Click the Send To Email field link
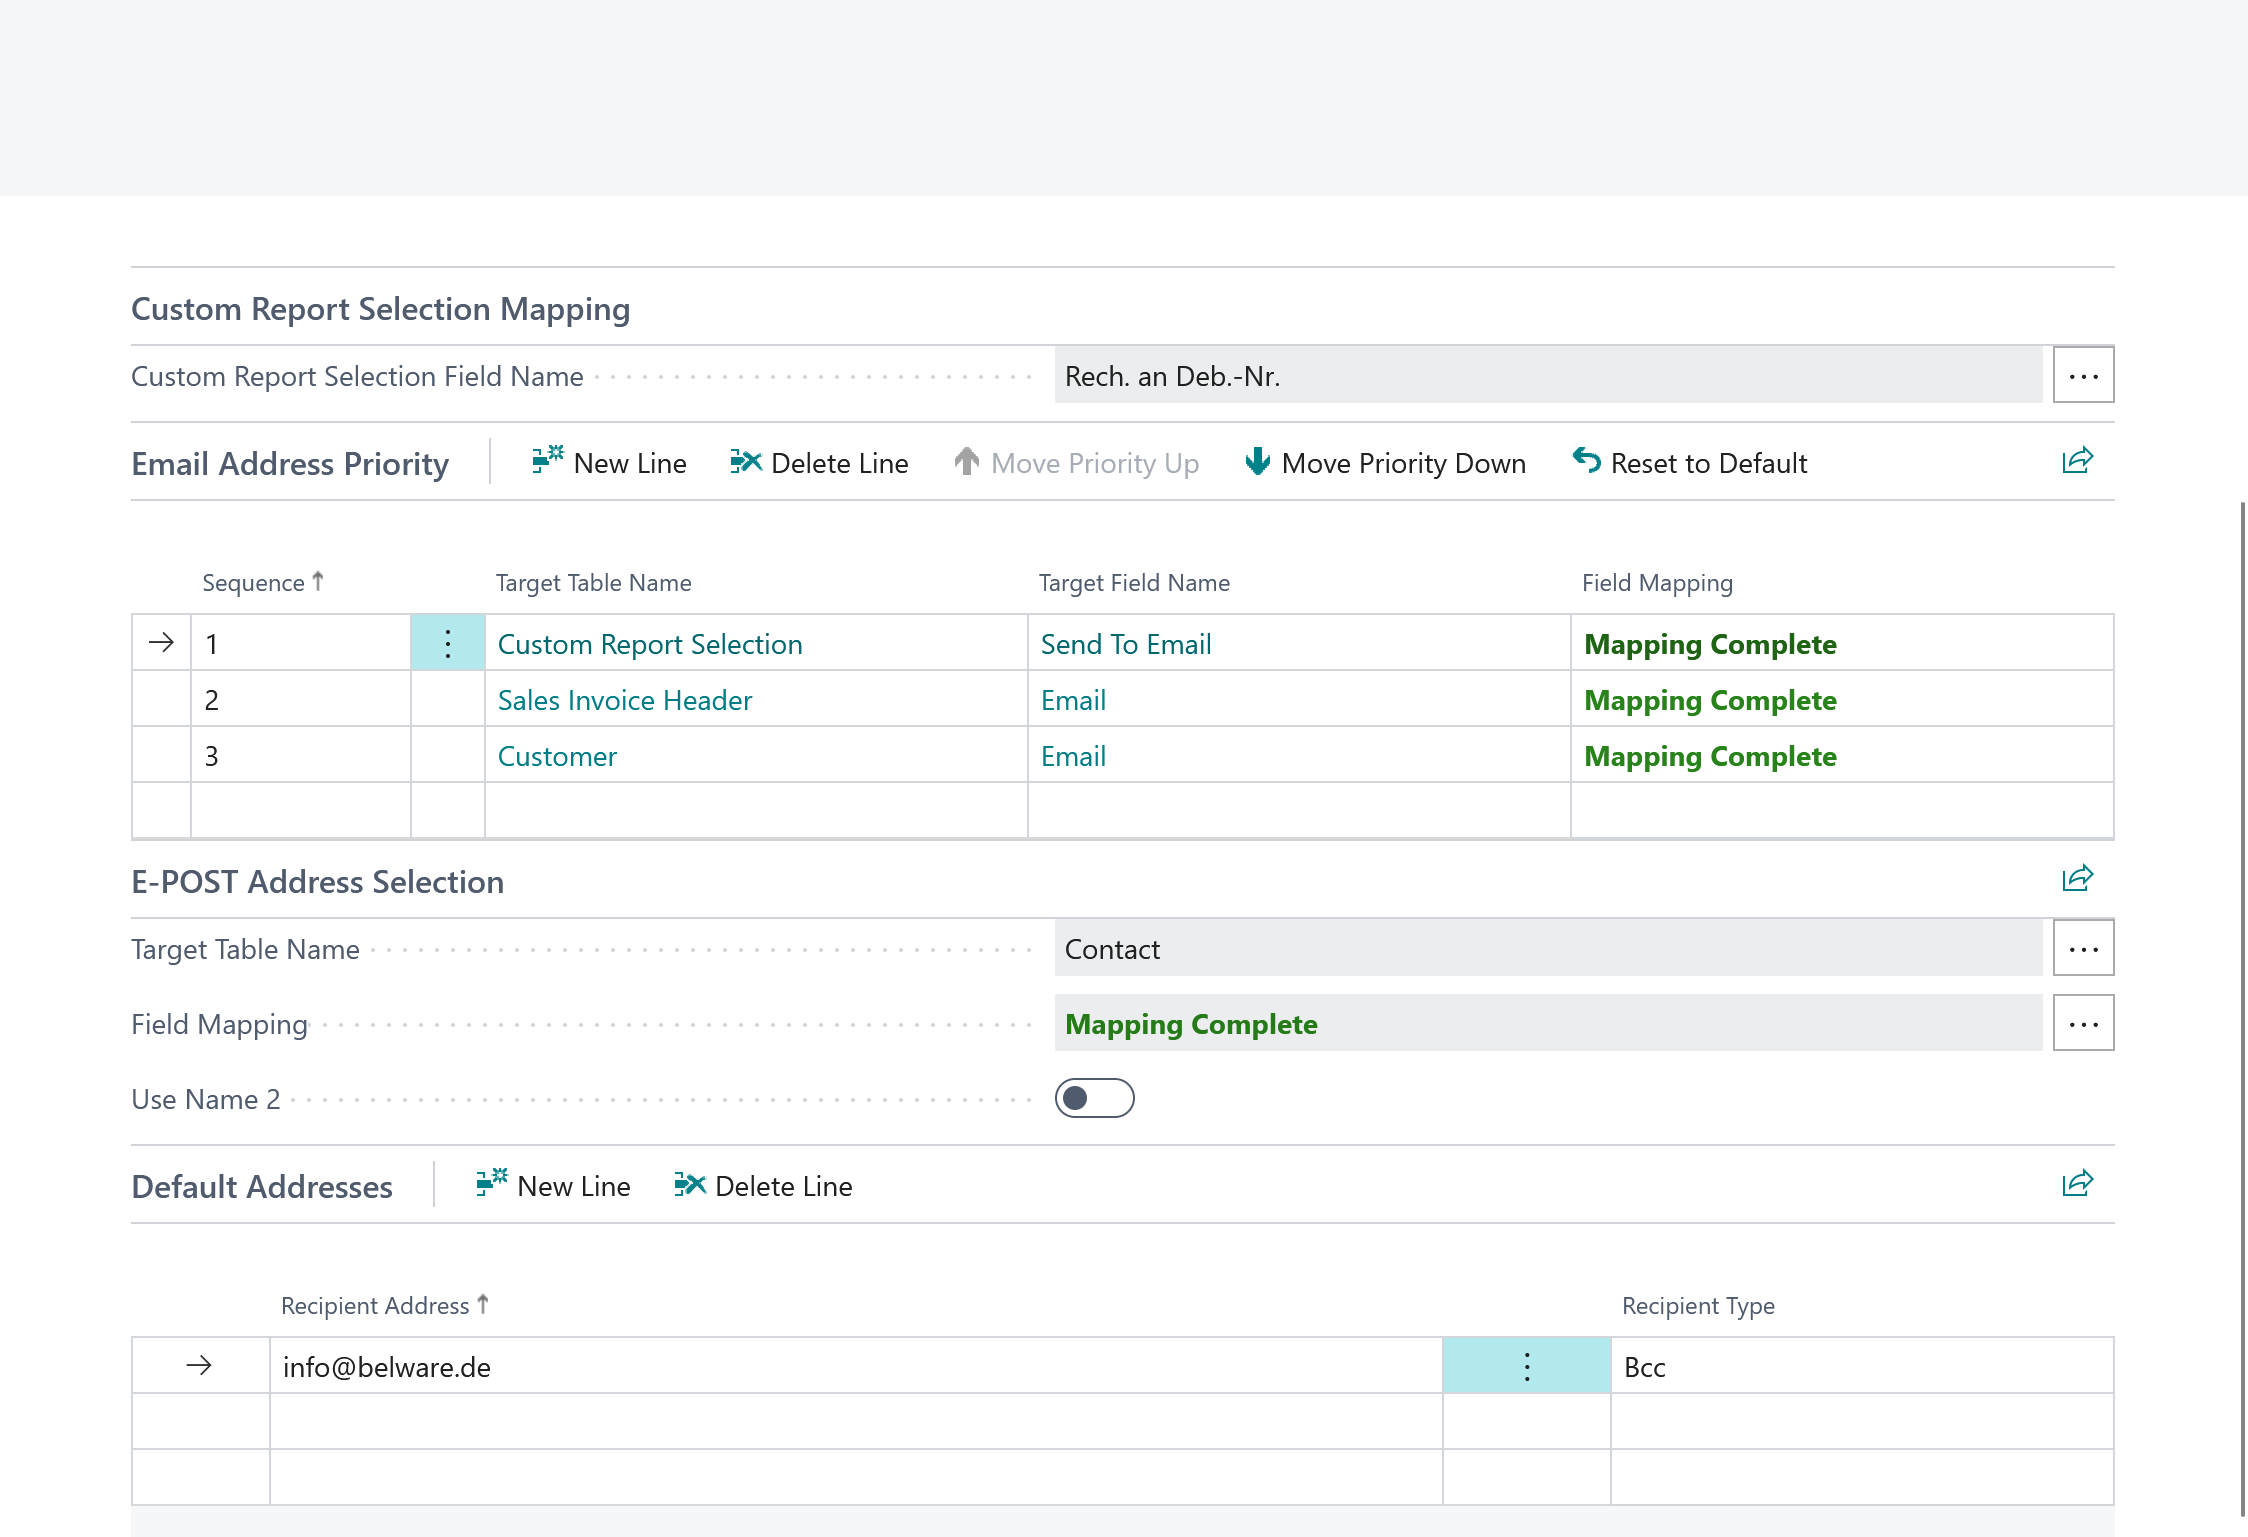 click(x=1125, y=644)
